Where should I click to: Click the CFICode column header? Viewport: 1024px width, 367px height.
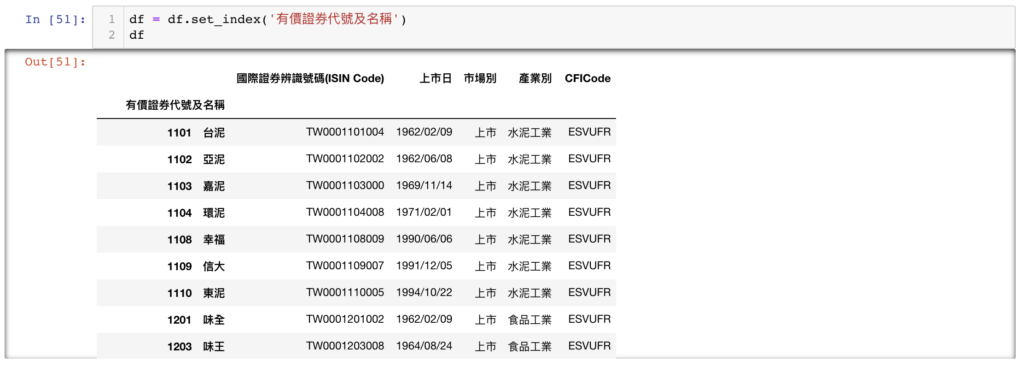click(x=588, y=78)
